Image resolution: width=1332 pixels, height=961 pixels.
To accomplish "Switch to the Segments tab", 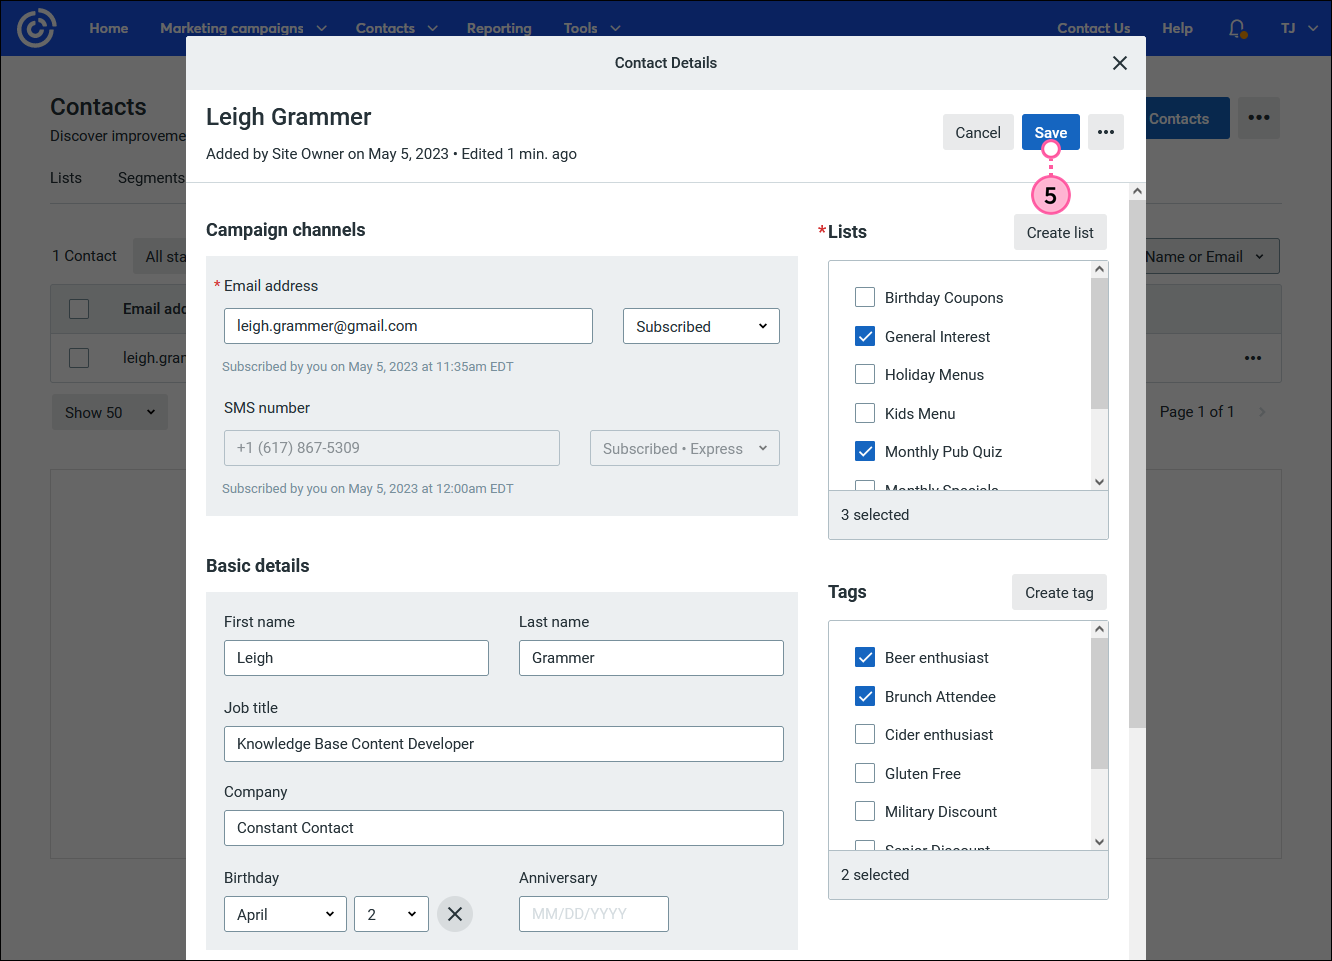I will pos(151,177).
